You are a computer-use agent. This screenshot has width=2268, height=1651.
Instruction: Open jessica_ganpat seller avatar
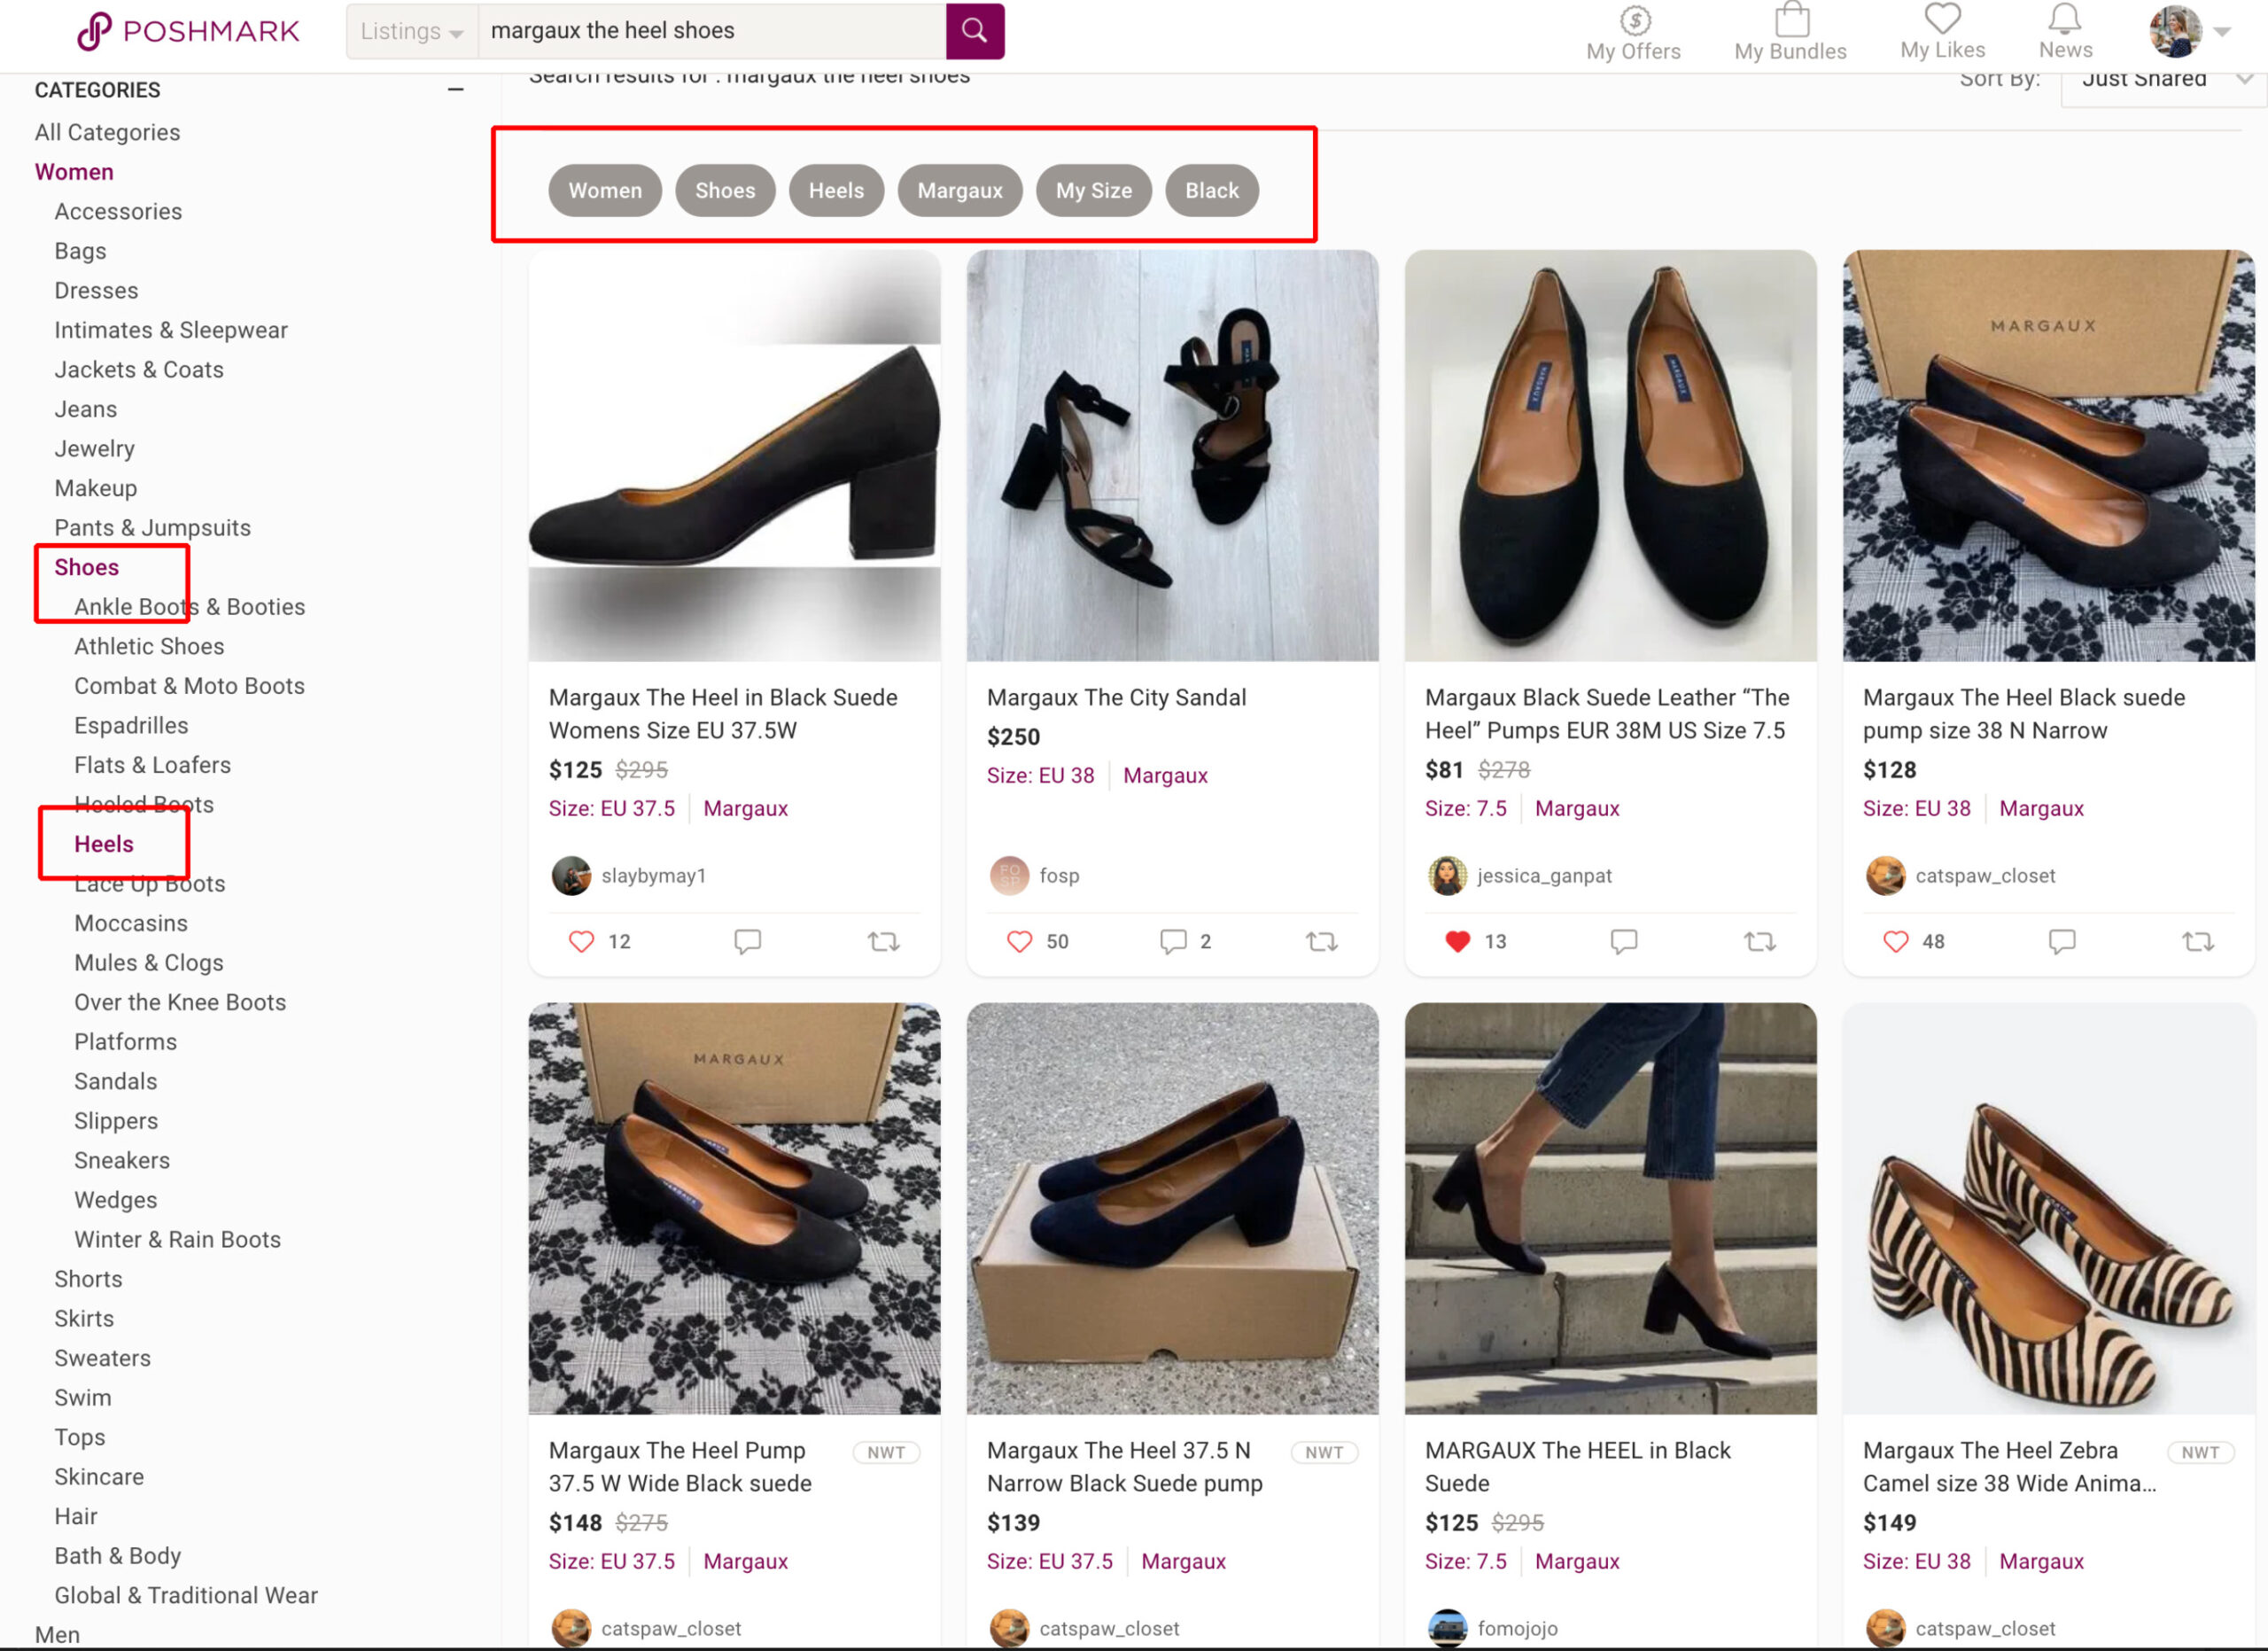click(x=1447, y=875)
